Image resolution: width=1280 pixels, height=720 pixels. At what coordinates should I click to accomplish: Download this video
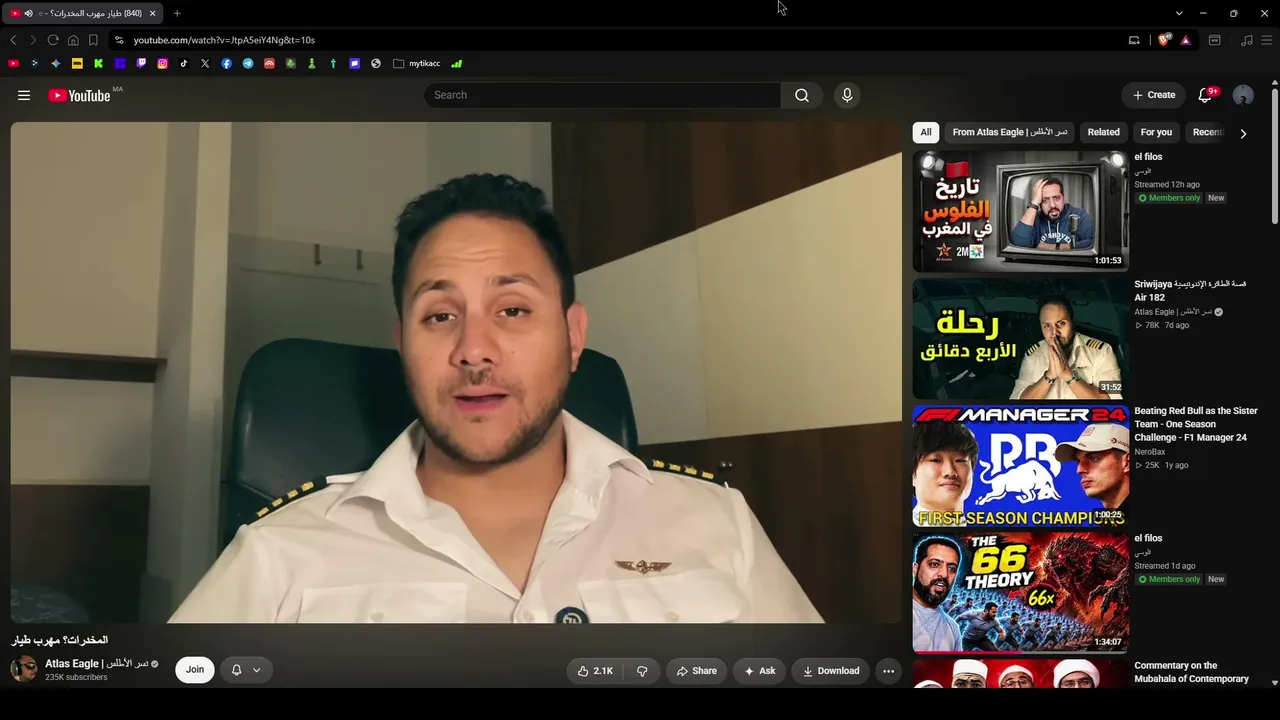point(831,671)
